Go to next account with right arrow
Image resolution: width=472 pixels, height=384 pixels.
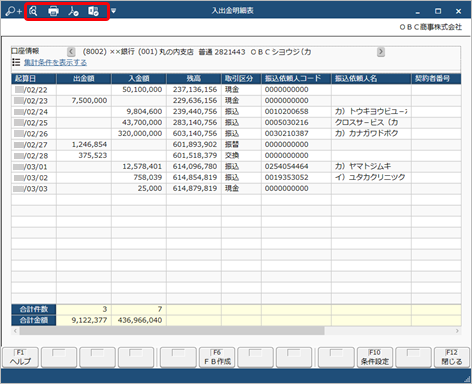click(381, 52)
